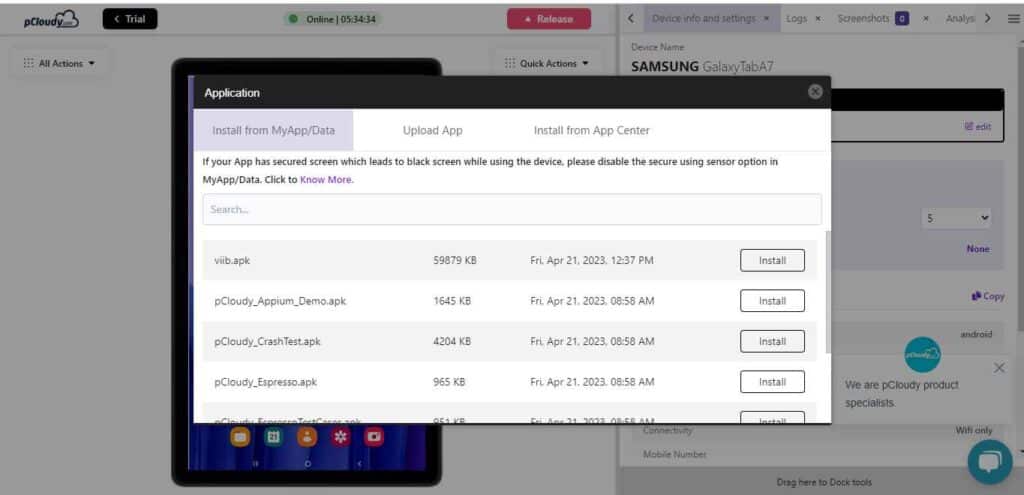Click the 965 KB size value
Screen dimensions: 1024x495
(449, 382)
